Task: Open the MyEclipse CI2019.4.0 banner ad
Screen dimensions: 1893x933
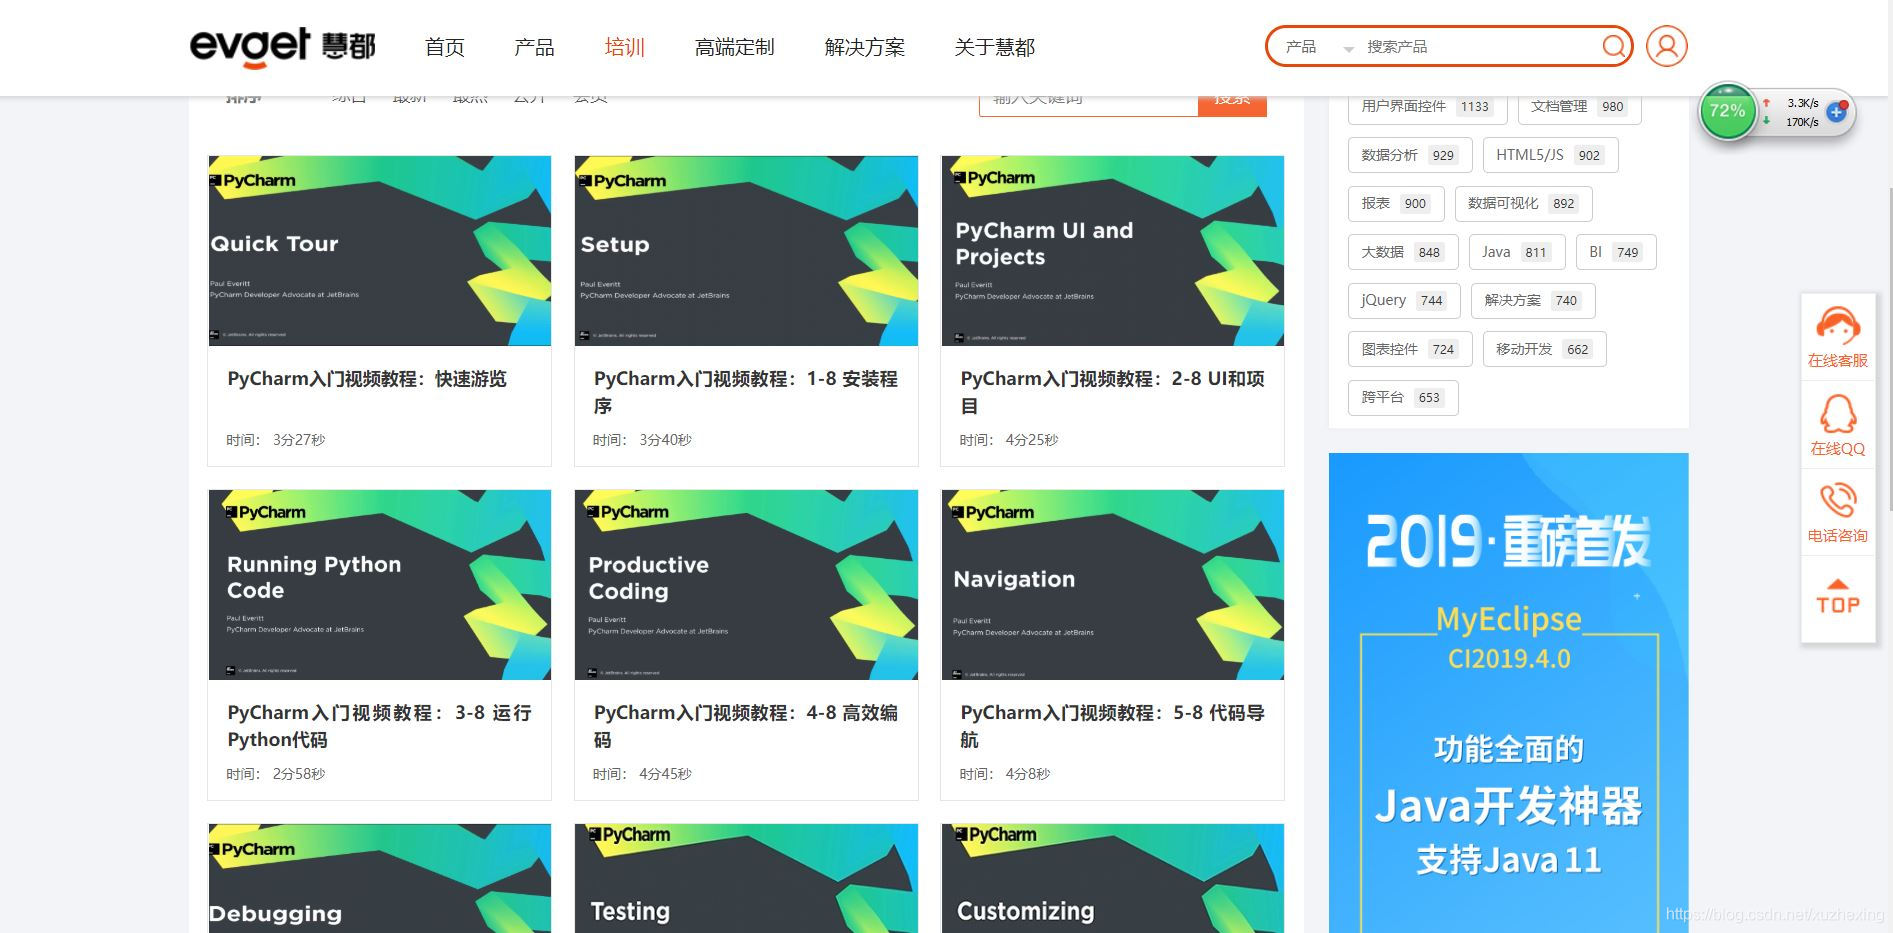Action: 1508,693
